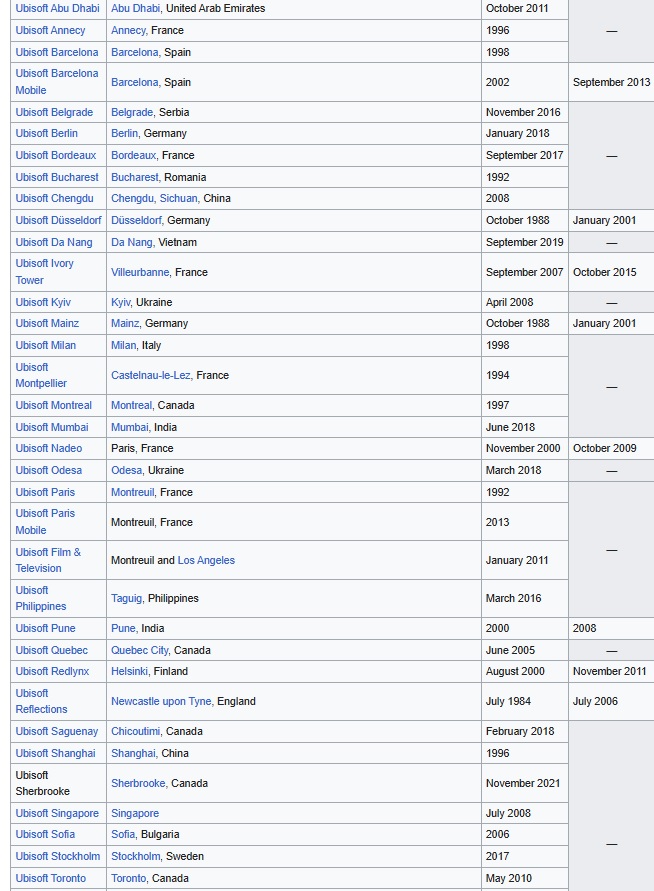Viewport: 654px width, 891px height.
Task: Follow the Montreuil link in Ubisoft Paris row
Action: click(132, 493)
